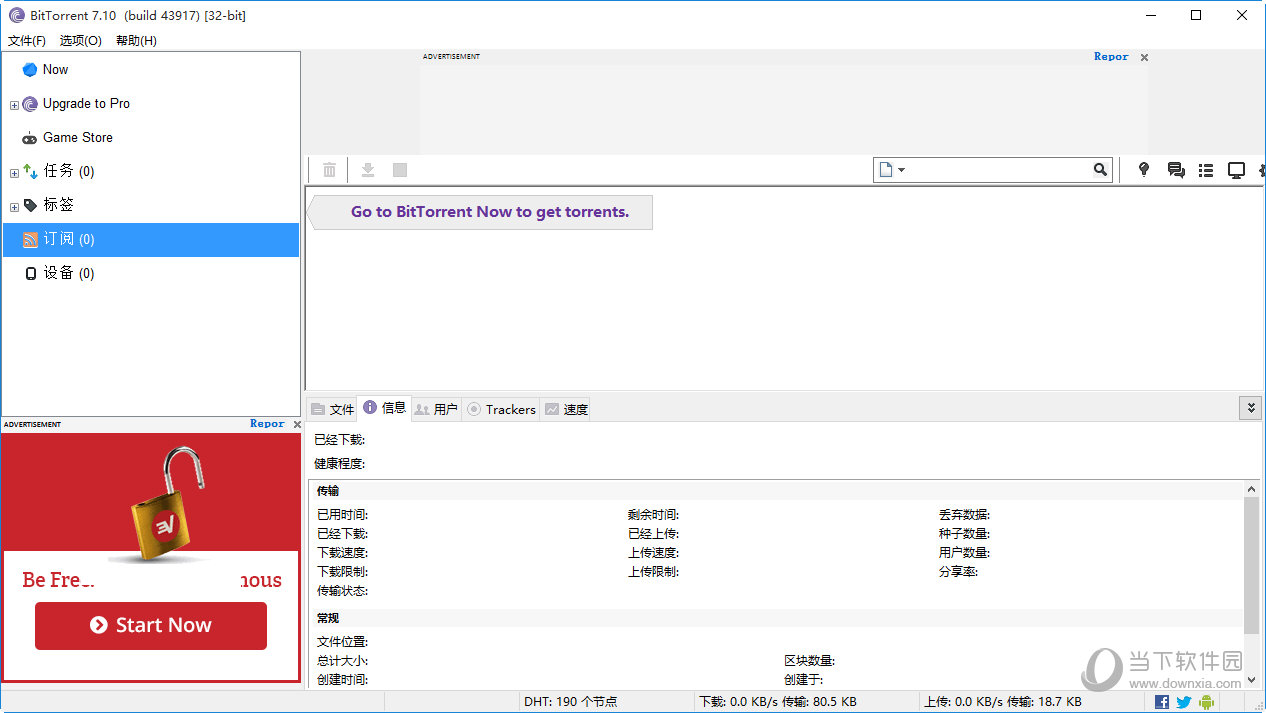Click the magnifying glass search icon
This screenshot has width=1266, height=713.
pos(1100,170)
